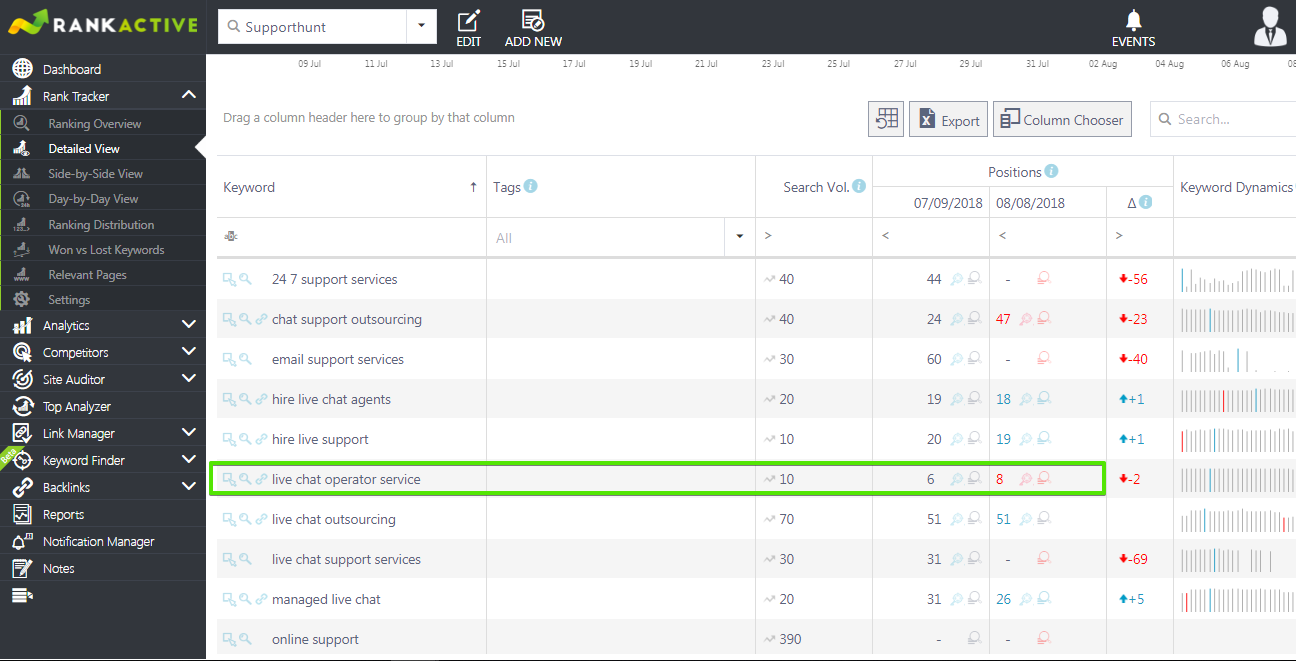Image resolution: width=1296 pixels, height=661 pixels.
Task: Click the leftmost action icon in email support services row
Action: pyautogui.click(x=229, y=359)
